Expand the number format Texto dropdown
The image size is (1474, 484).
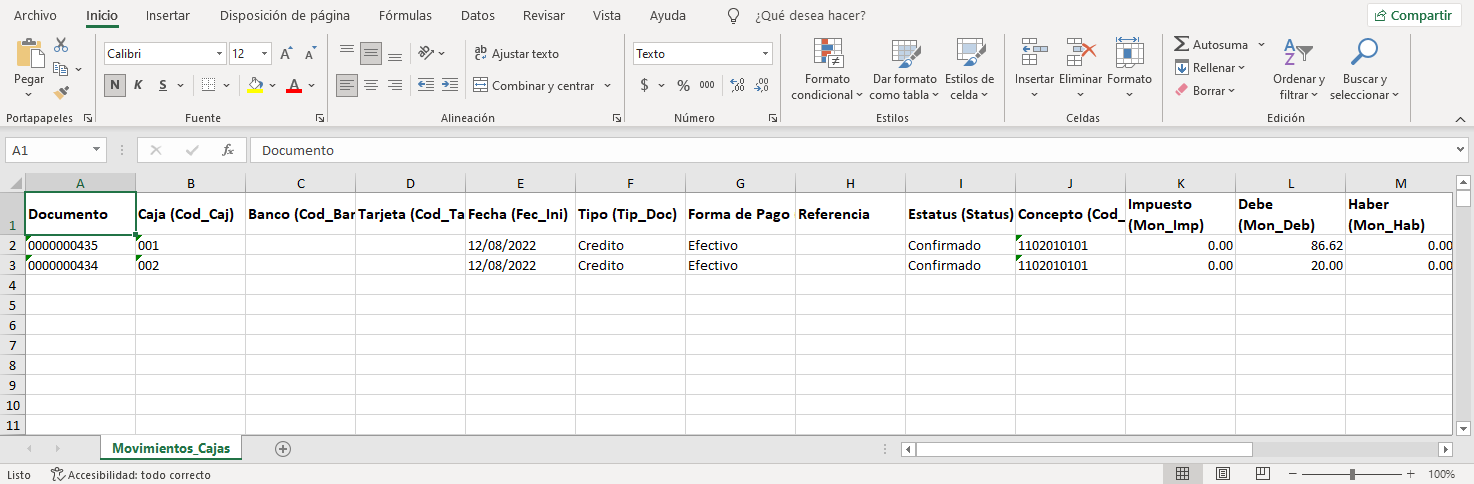765,54
